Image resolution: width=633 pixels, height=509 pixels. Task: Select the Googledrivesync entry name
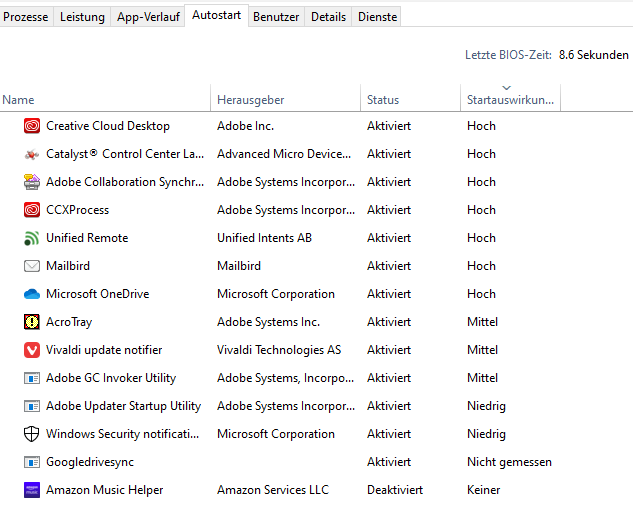90,462
